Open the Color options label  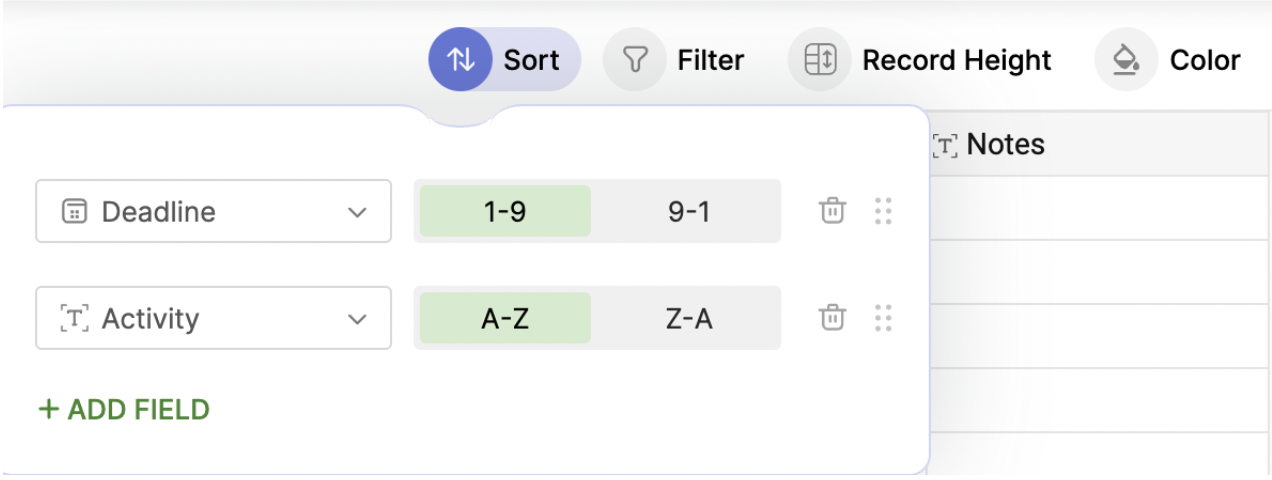pyautogui.click(x=1204, y=60)
